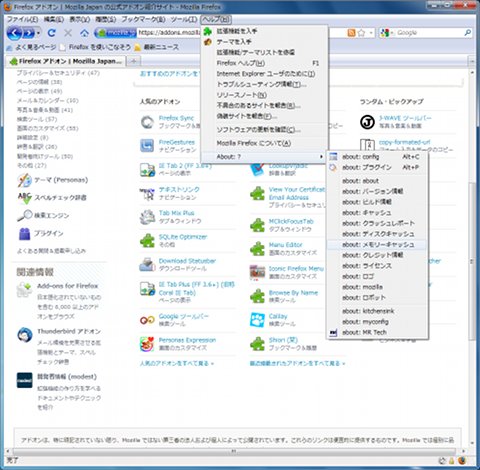Click the SQLite Optimizer puzzle icon
The height and width of the screenshot is (470, 480).
pyautogui.click(x=147, y=241)
